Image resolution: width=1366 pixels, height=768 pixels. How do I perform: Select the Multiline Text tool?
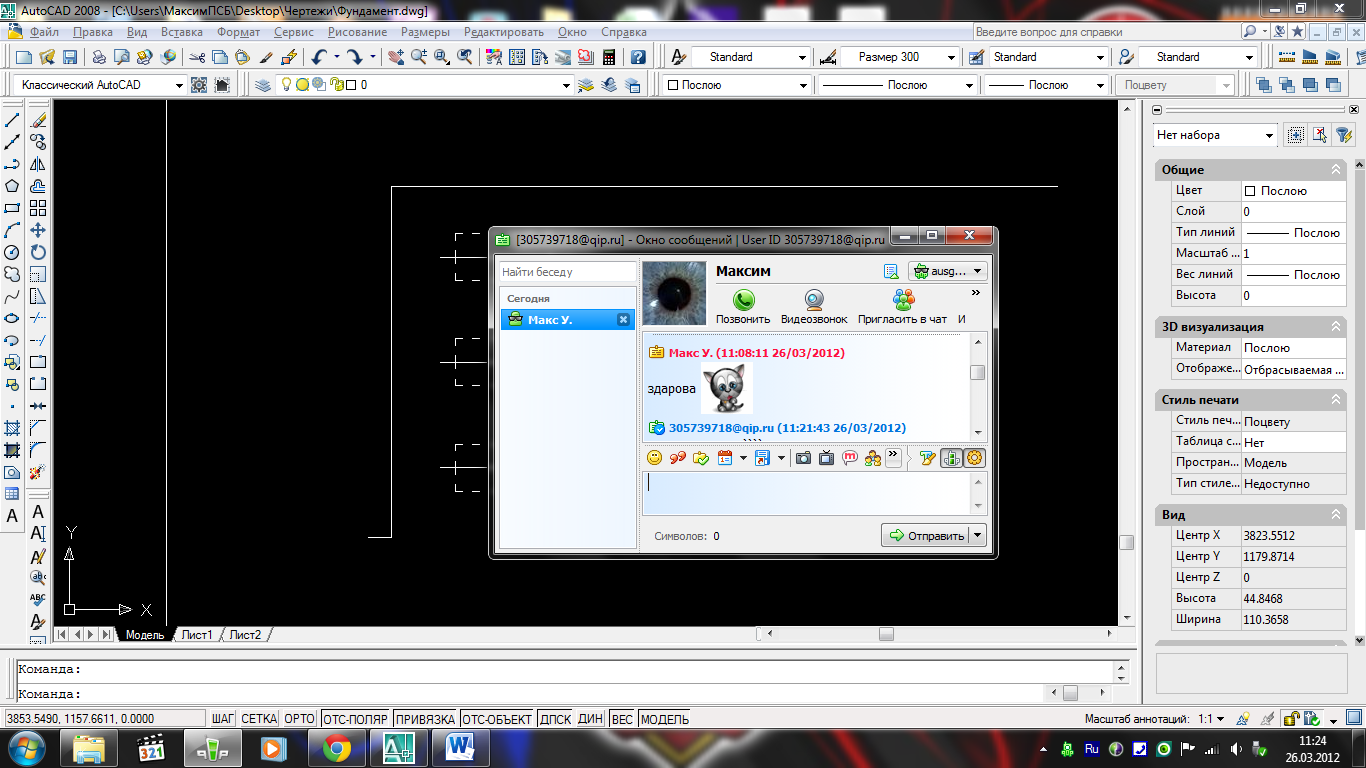point(13,516)
